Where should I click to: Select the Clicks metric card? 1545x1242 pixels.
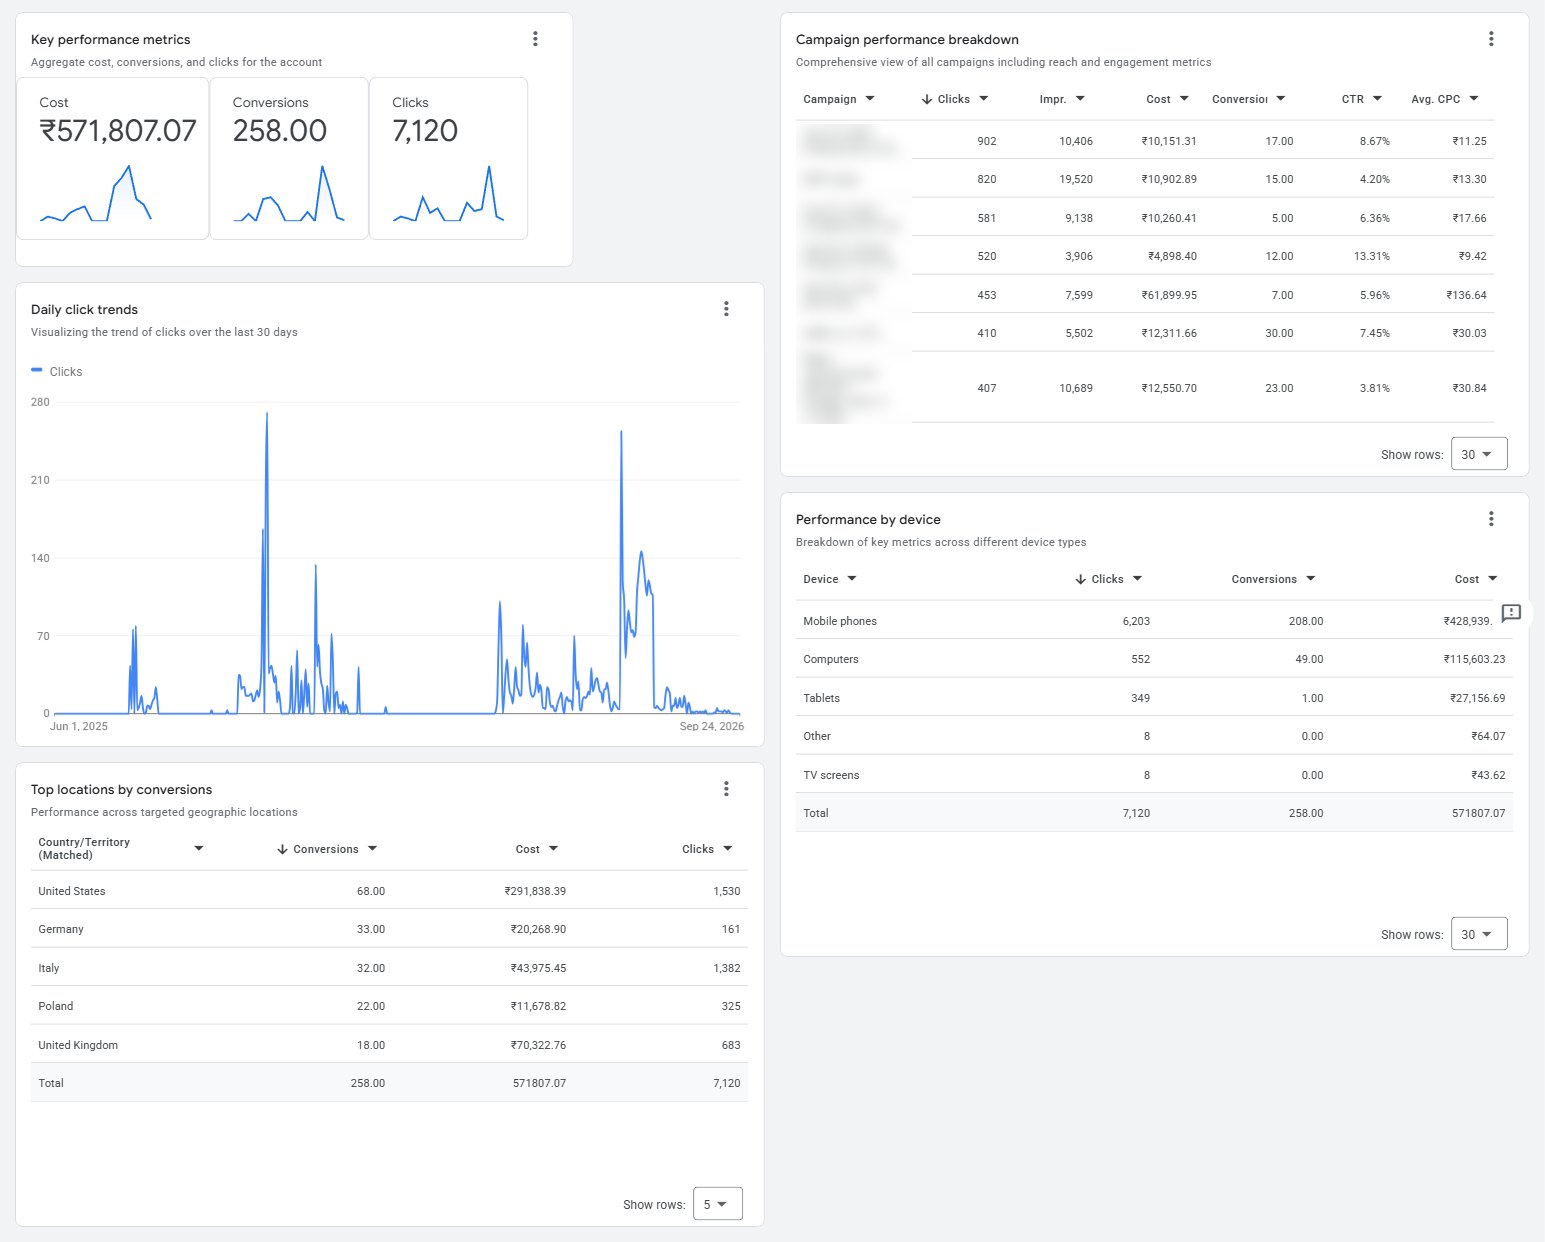449,158
